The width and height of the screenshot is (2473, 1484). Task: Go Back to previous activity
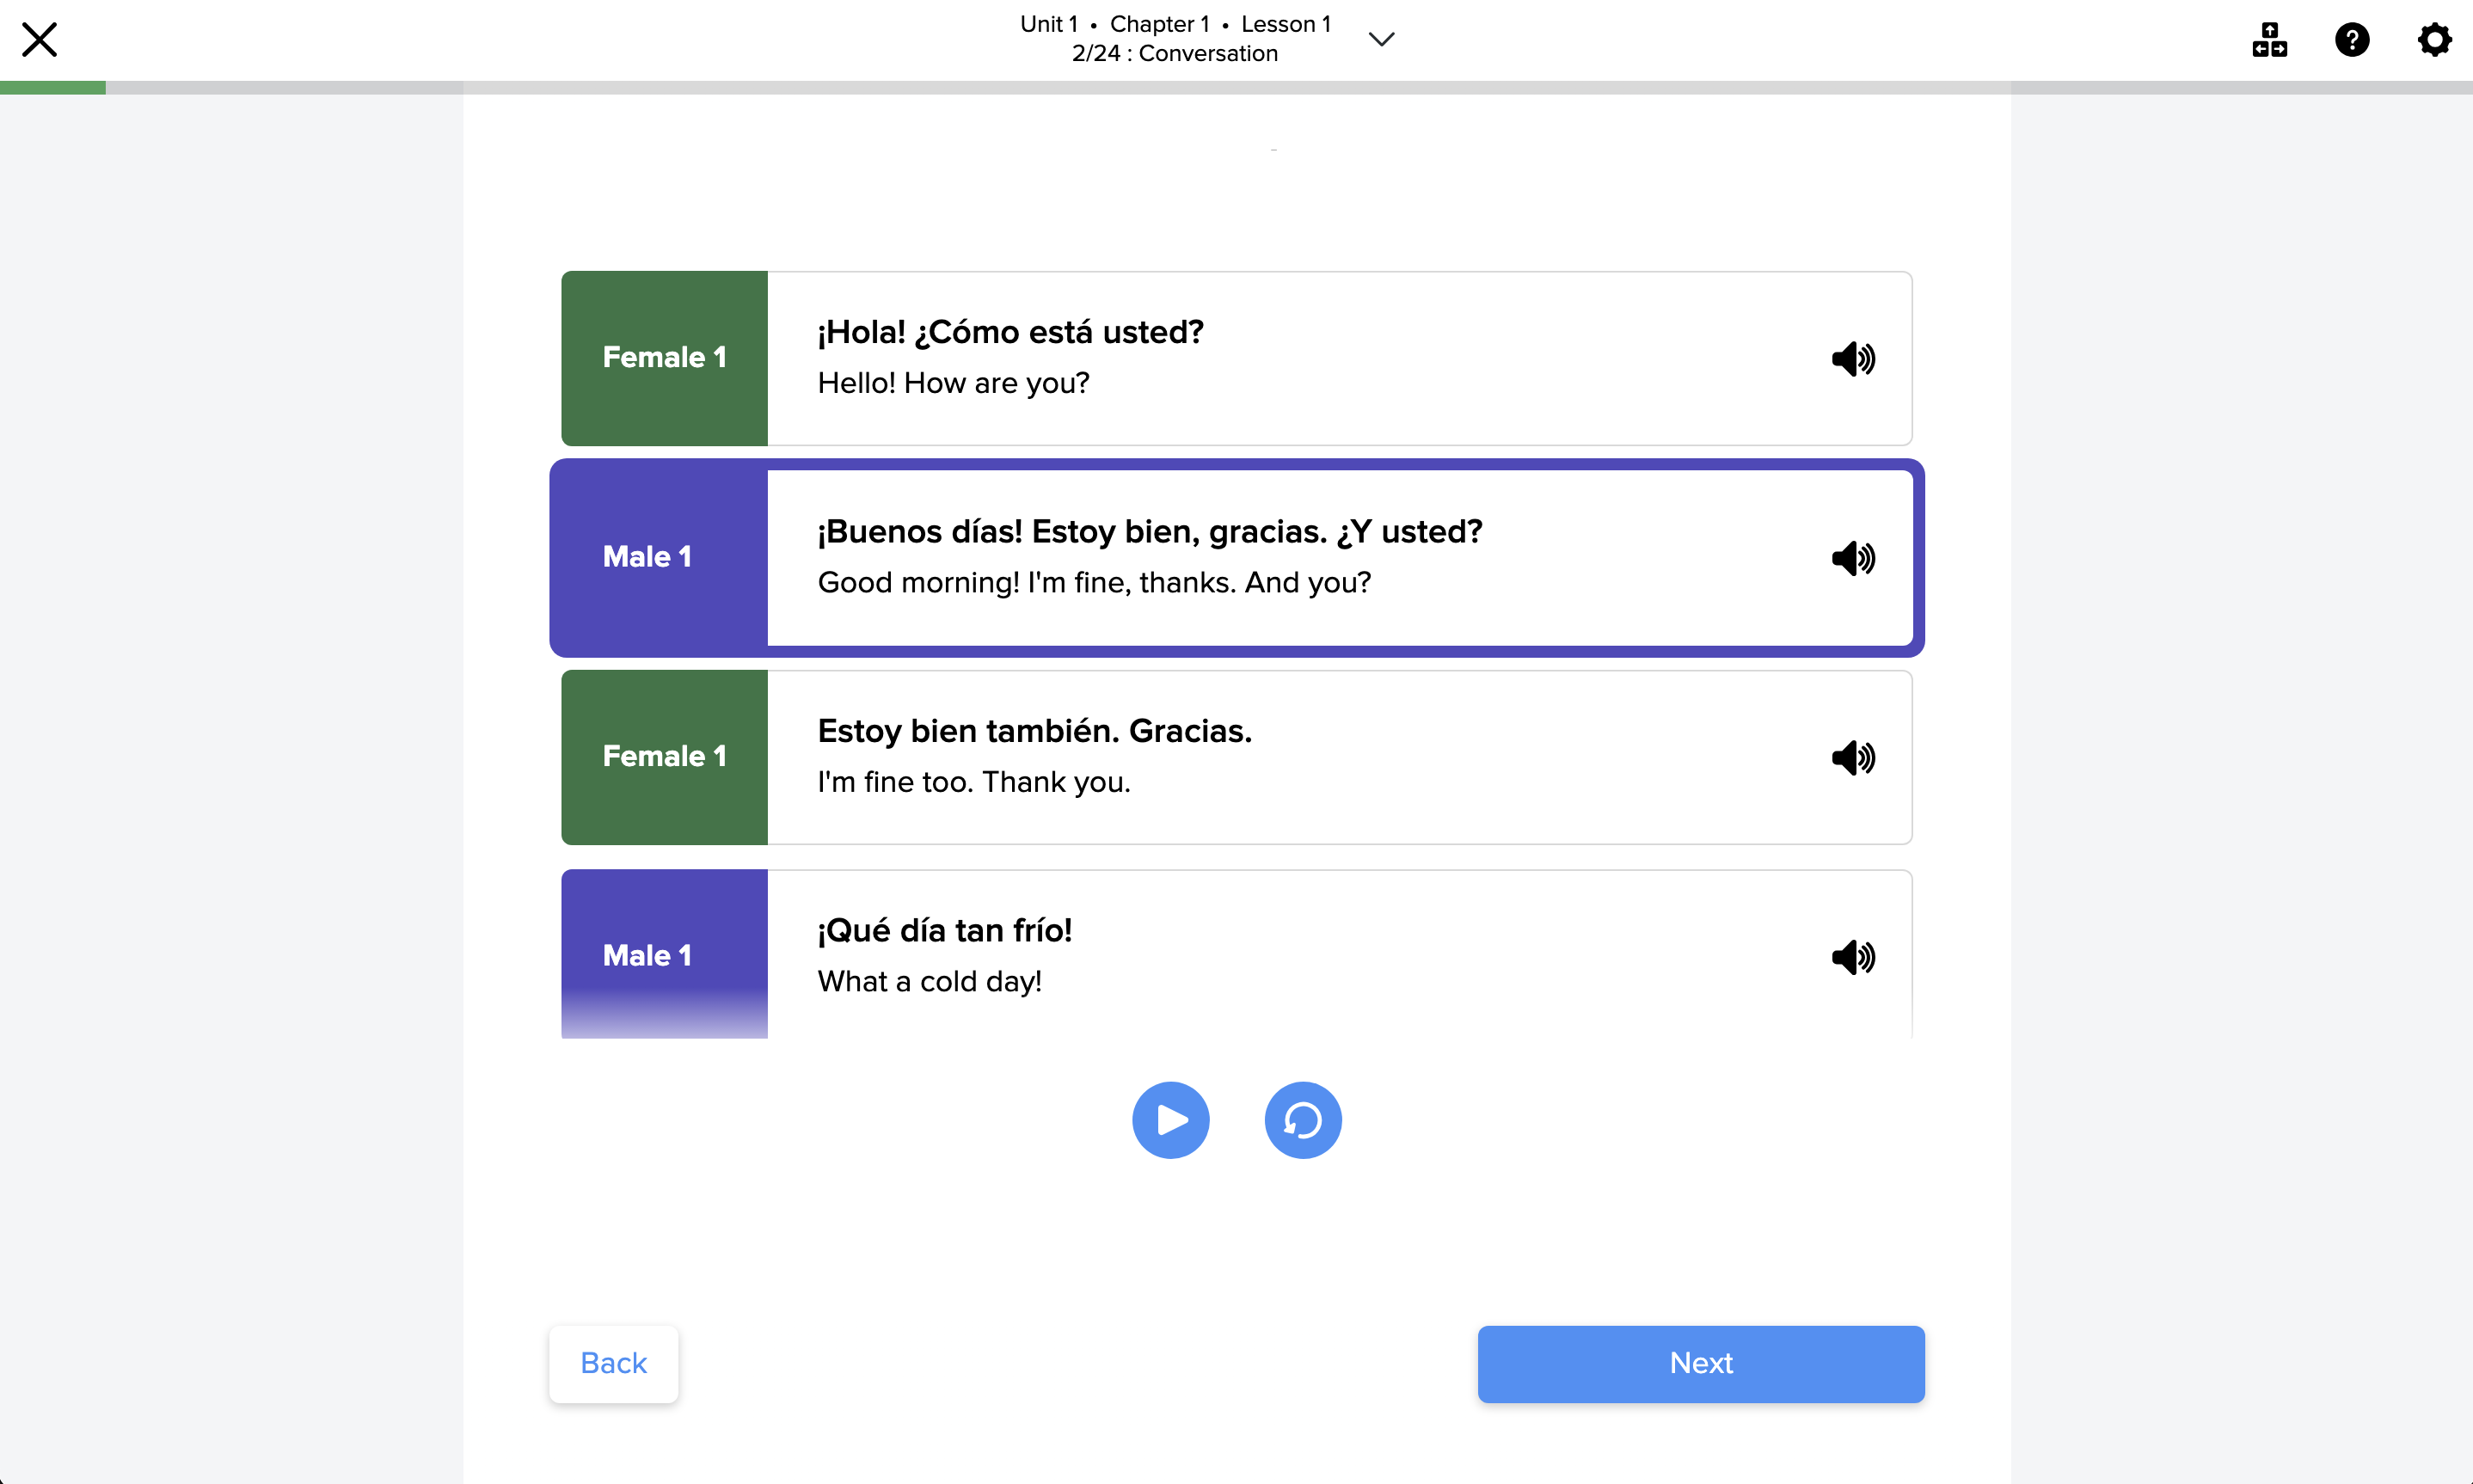point(614,1364)
